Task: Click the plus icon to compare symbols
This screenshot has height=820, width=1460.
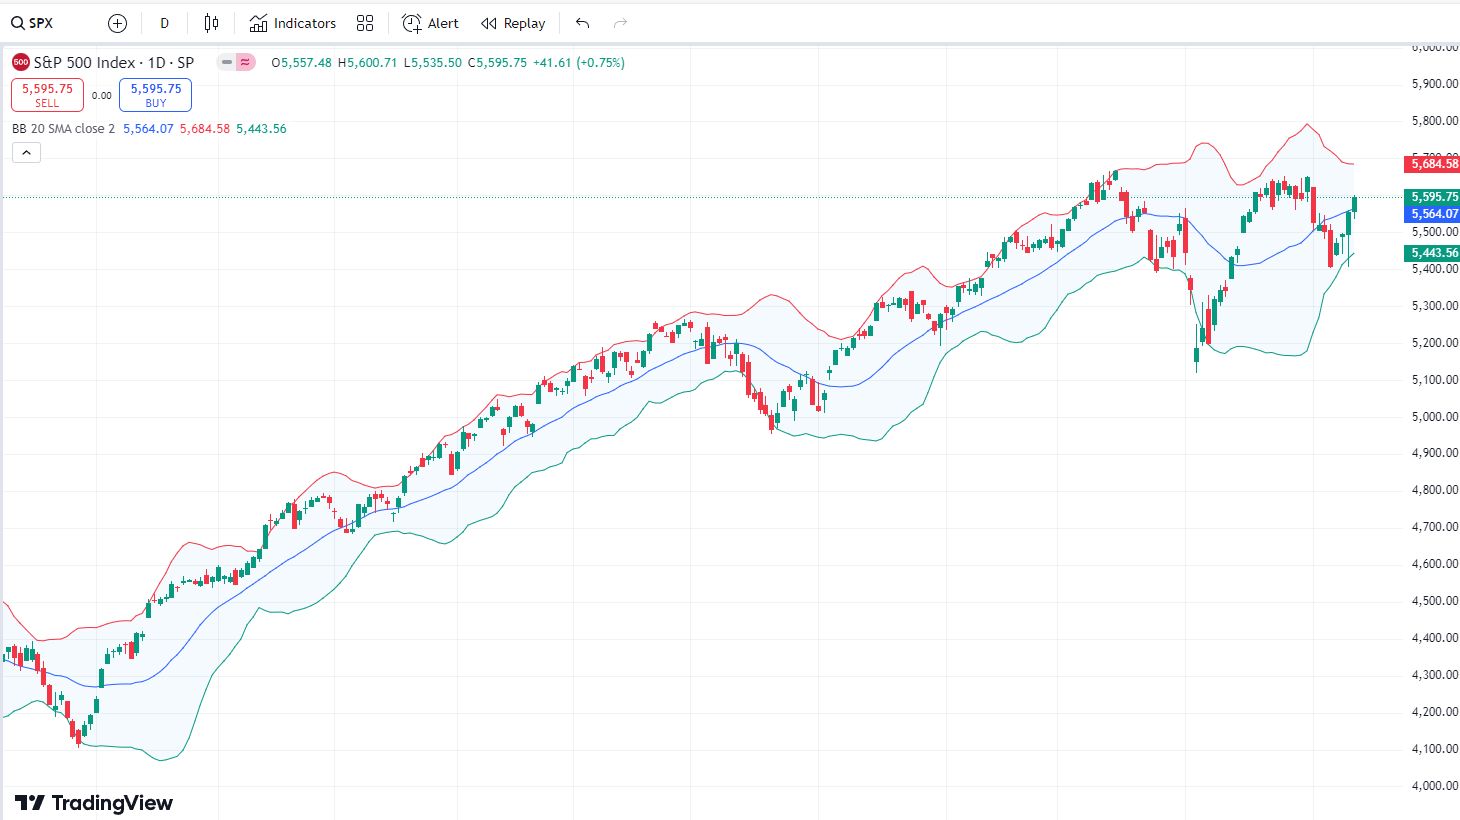Action: pos(117,23)
